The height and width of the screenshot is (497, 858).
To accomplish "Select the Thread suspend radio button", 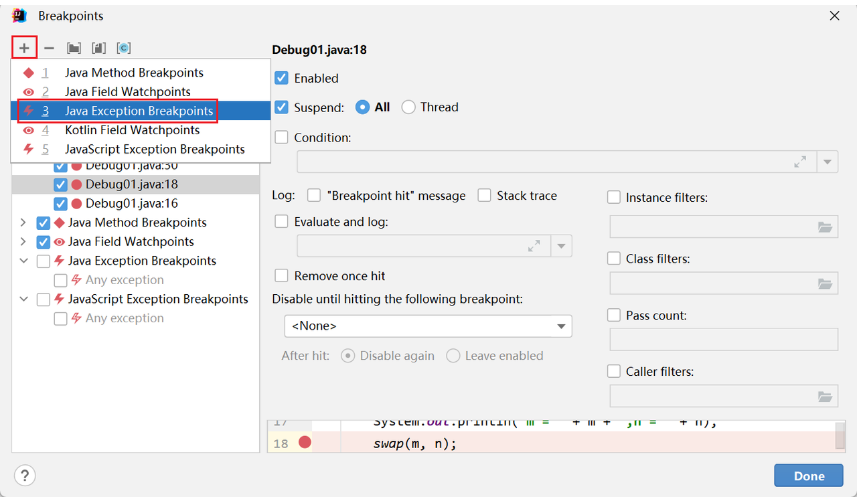I will 409,107.
